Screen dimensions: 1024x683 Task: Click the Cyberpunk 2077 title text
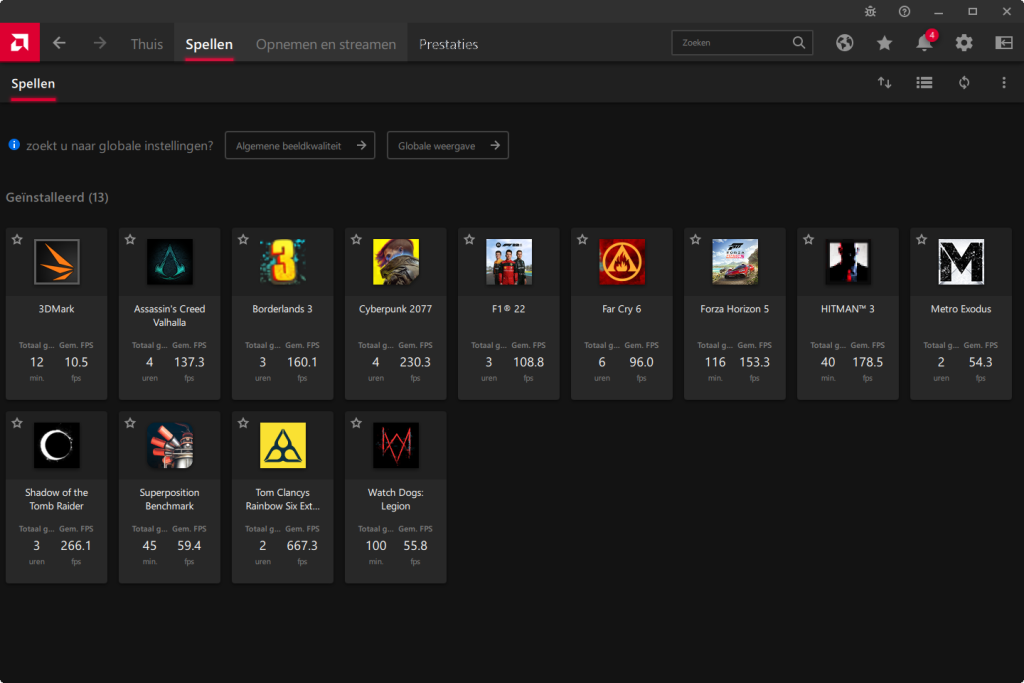[x=396, y=309]
